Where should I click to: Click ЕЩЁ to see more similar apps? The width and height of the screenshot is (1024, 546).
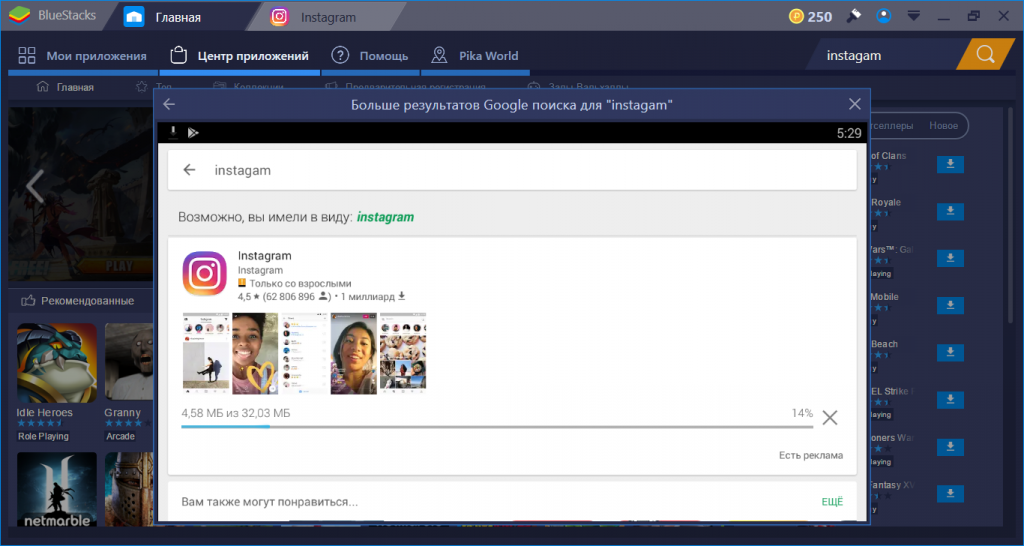click(x=831, y=501)
